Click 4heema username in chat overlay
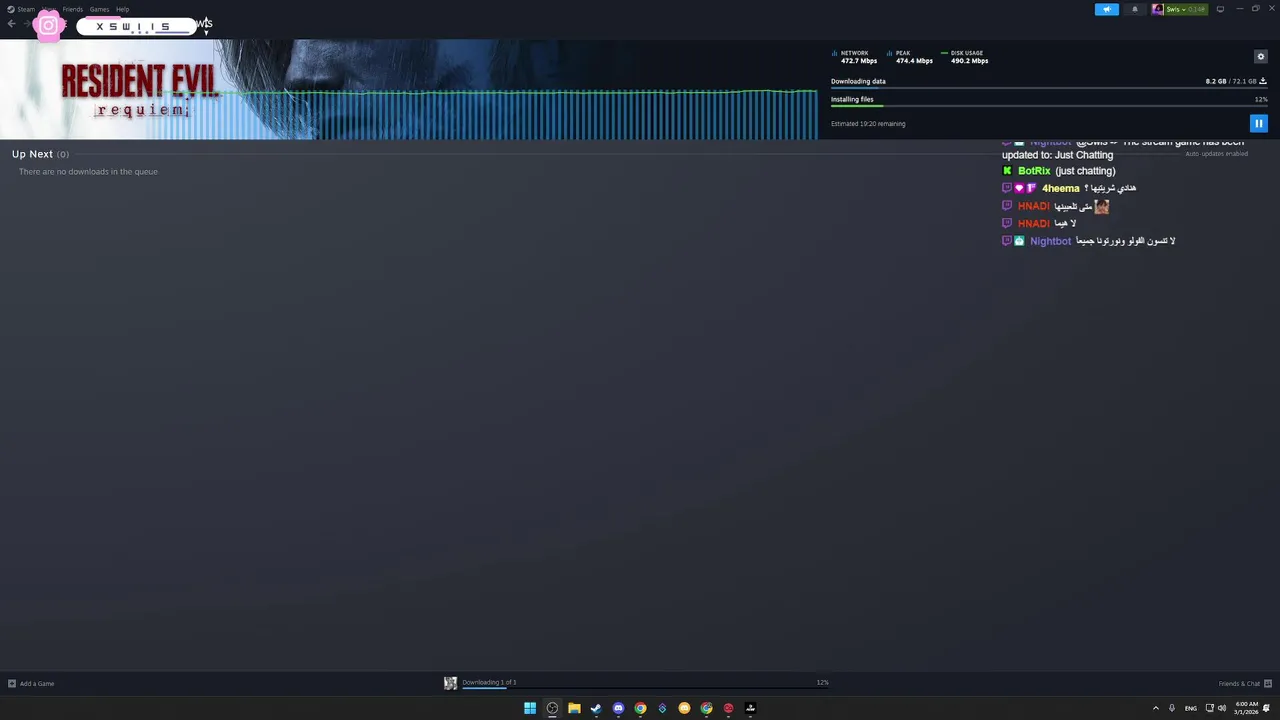 coord(1060,188)
